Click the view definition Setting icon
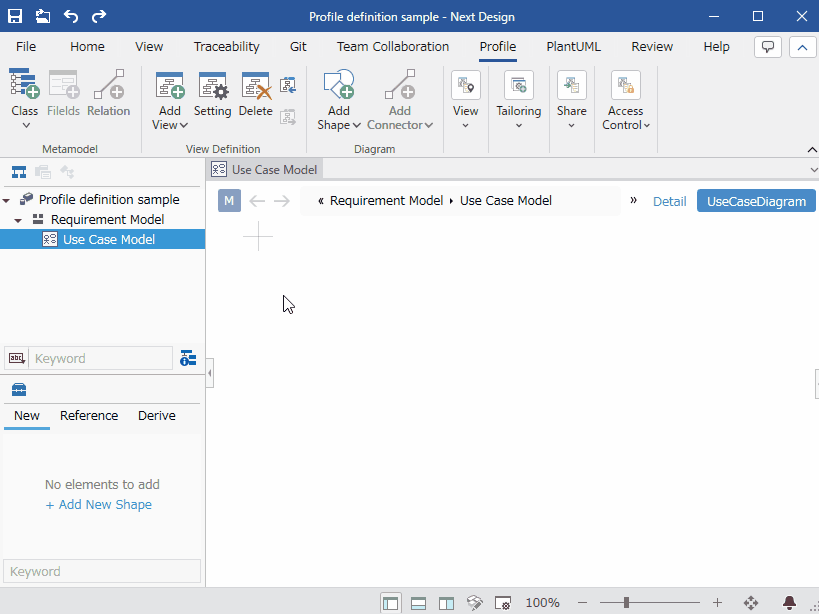The width and height of the screenshot is (819, 614). point(212,87)
